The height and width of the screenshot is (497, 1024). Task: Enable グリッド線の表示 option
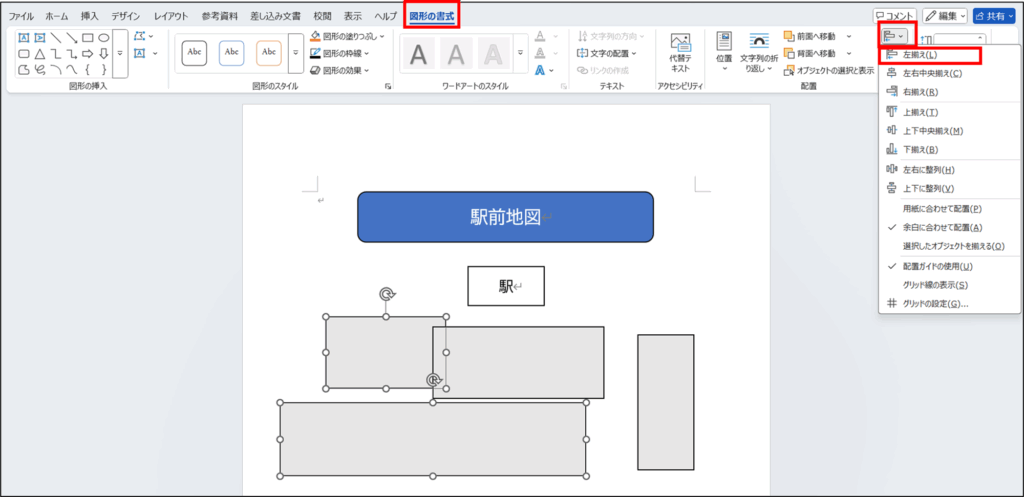click(934, 285)
